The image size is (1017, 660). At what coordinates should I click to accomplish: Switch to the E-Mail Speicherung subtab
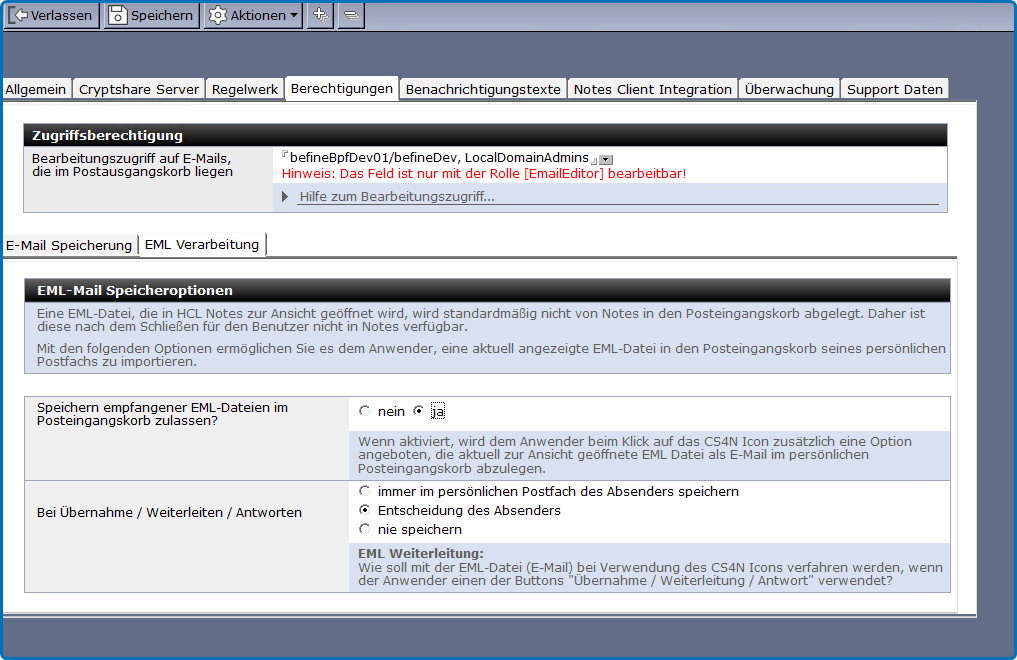[x=69, y=245]
